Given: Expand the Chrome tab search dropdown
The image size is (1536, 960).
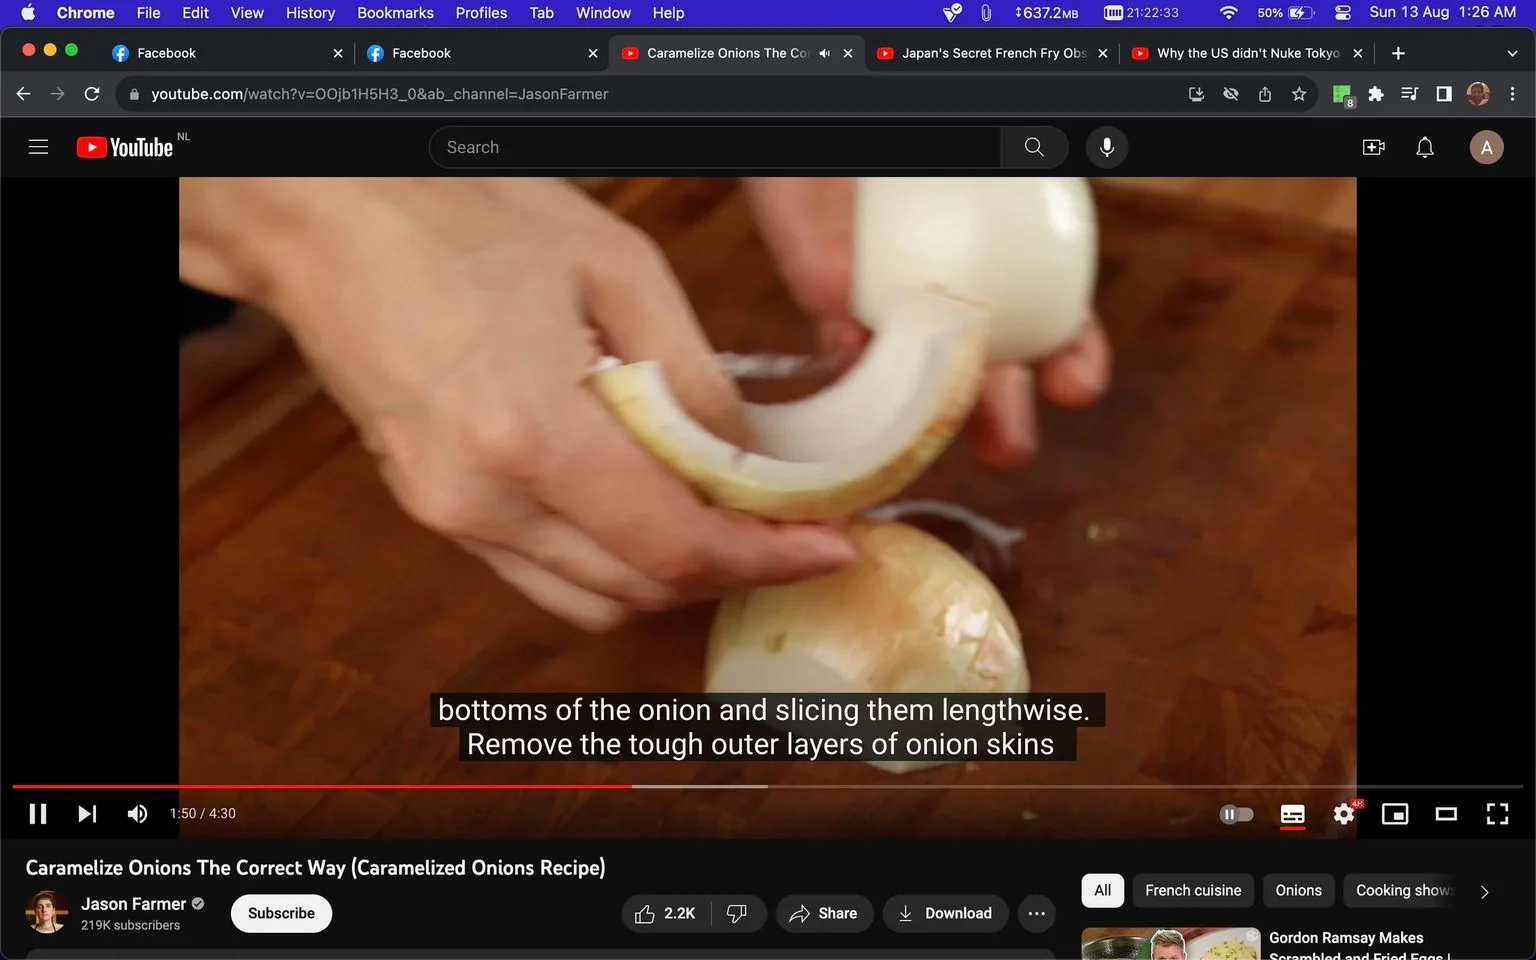Looking at the screenshot, I should click(1512, 53).
